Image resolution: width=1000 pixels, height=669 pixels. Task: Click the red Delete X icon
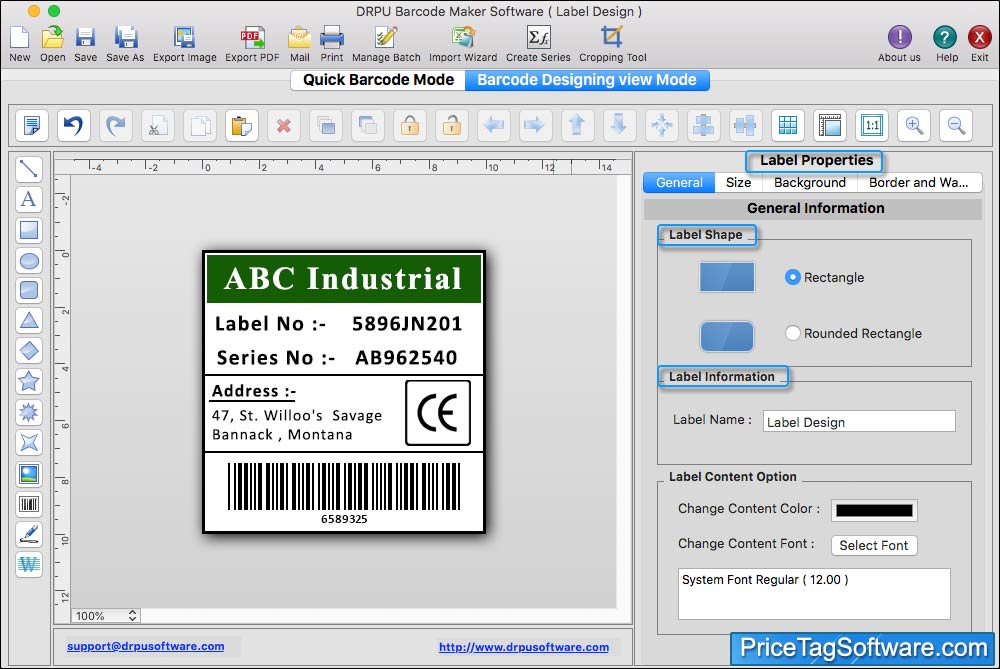tap(284, 125)
